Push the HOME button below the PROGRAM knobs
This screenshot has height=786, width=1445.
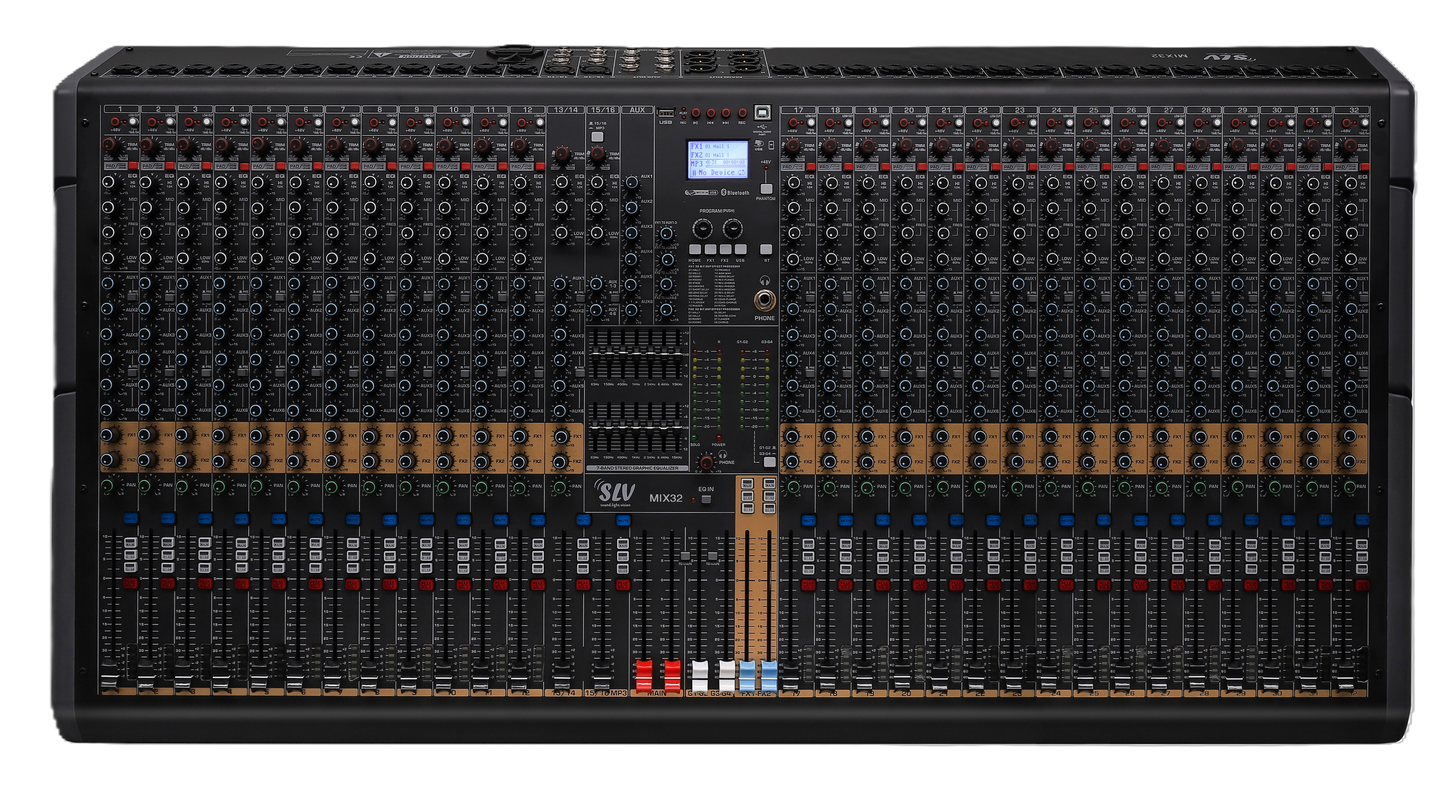(x=695, y=249)
